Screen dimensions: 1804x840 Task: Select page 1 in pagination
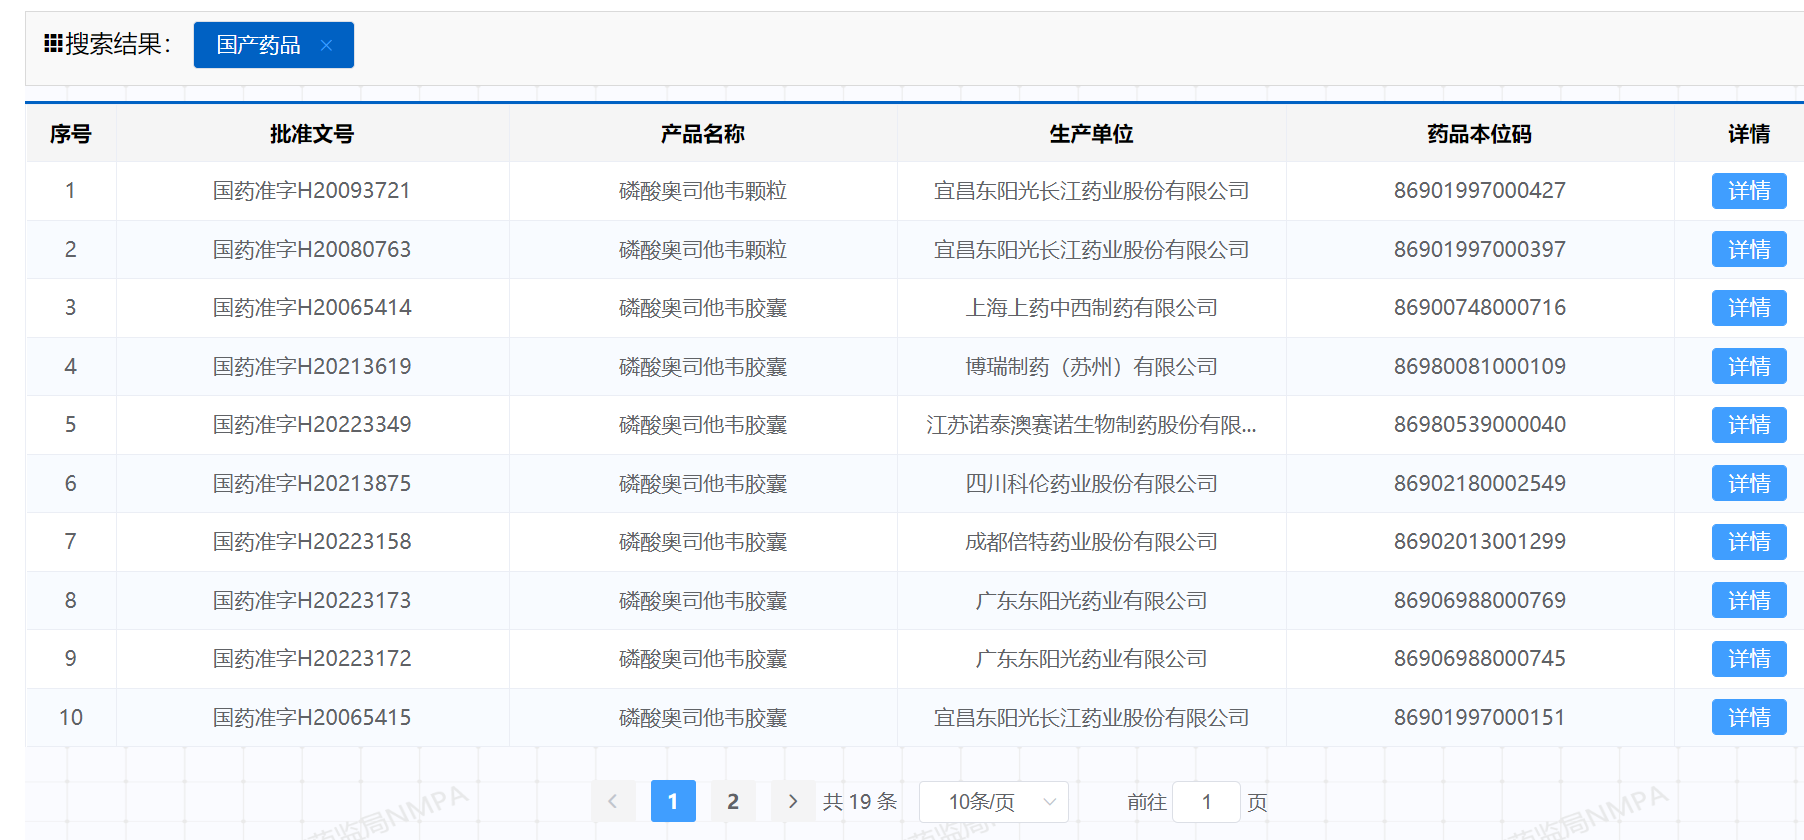pyautogui.click(x=673, y=801)
